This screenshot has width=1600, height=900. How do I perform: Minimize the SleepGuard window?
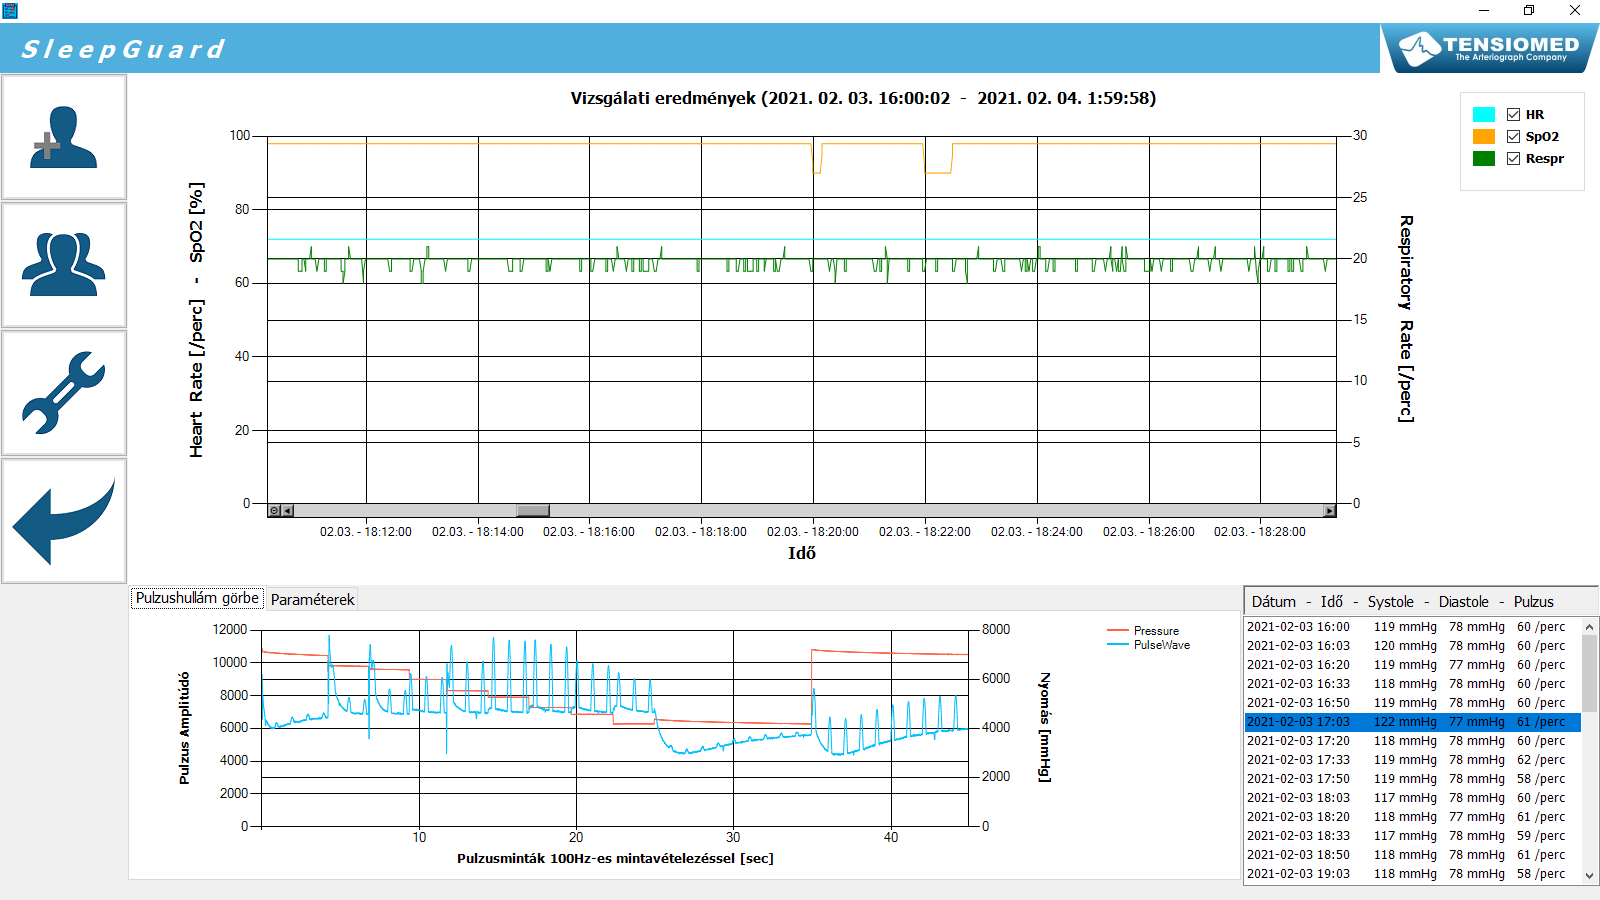click(1484, 10)
